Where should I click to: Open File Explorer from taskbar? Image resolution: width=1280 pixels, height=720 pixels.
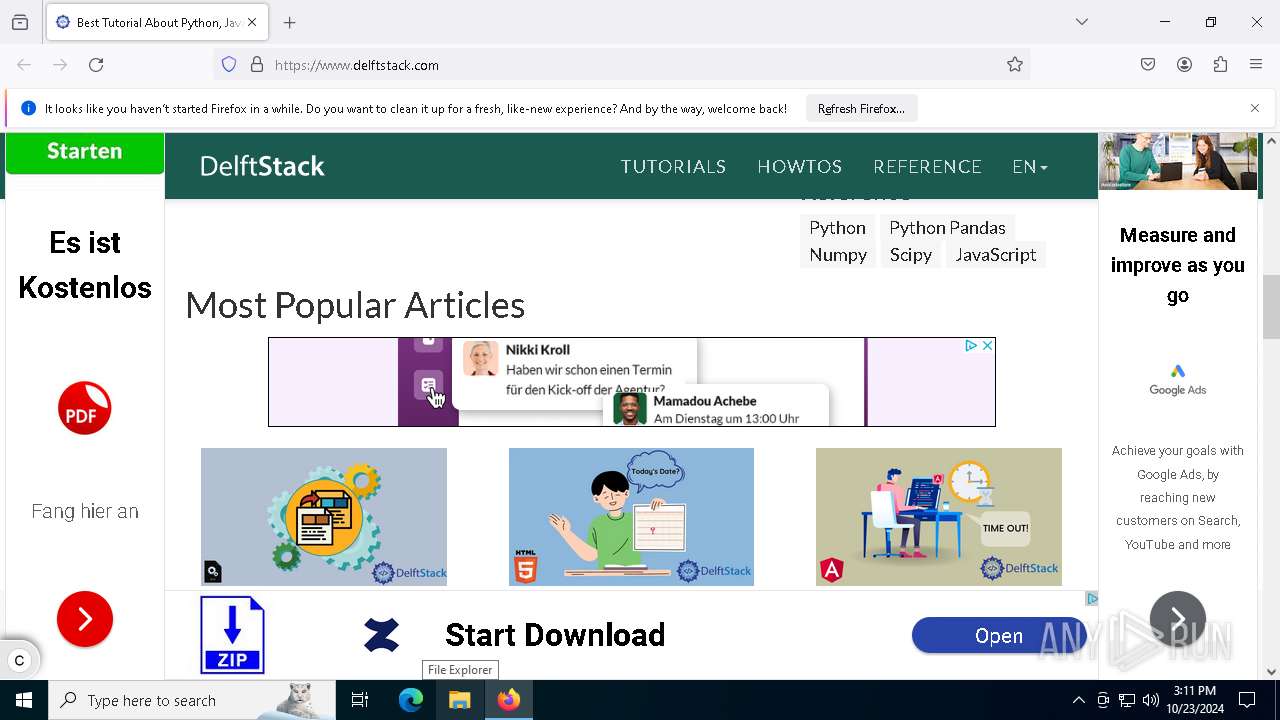click(x=459, y=700)
